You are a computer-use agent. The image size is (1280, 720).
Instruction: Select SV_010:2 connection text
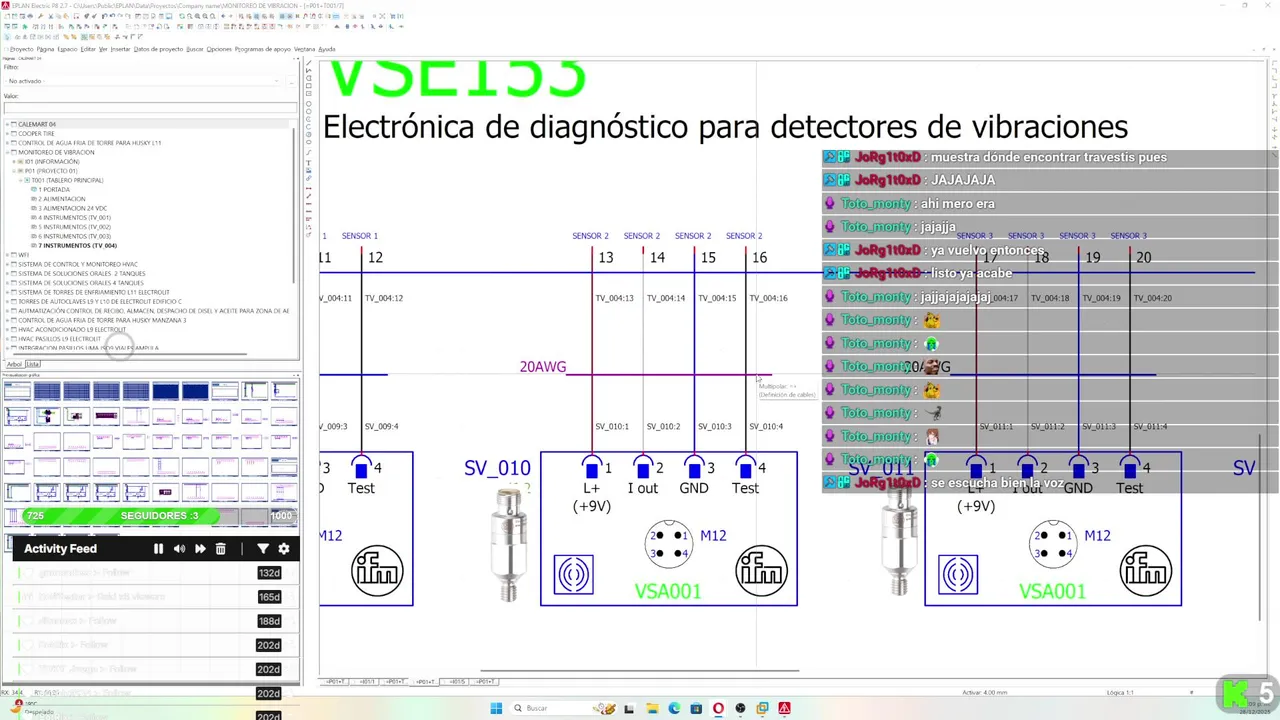(x=664, y=426)
